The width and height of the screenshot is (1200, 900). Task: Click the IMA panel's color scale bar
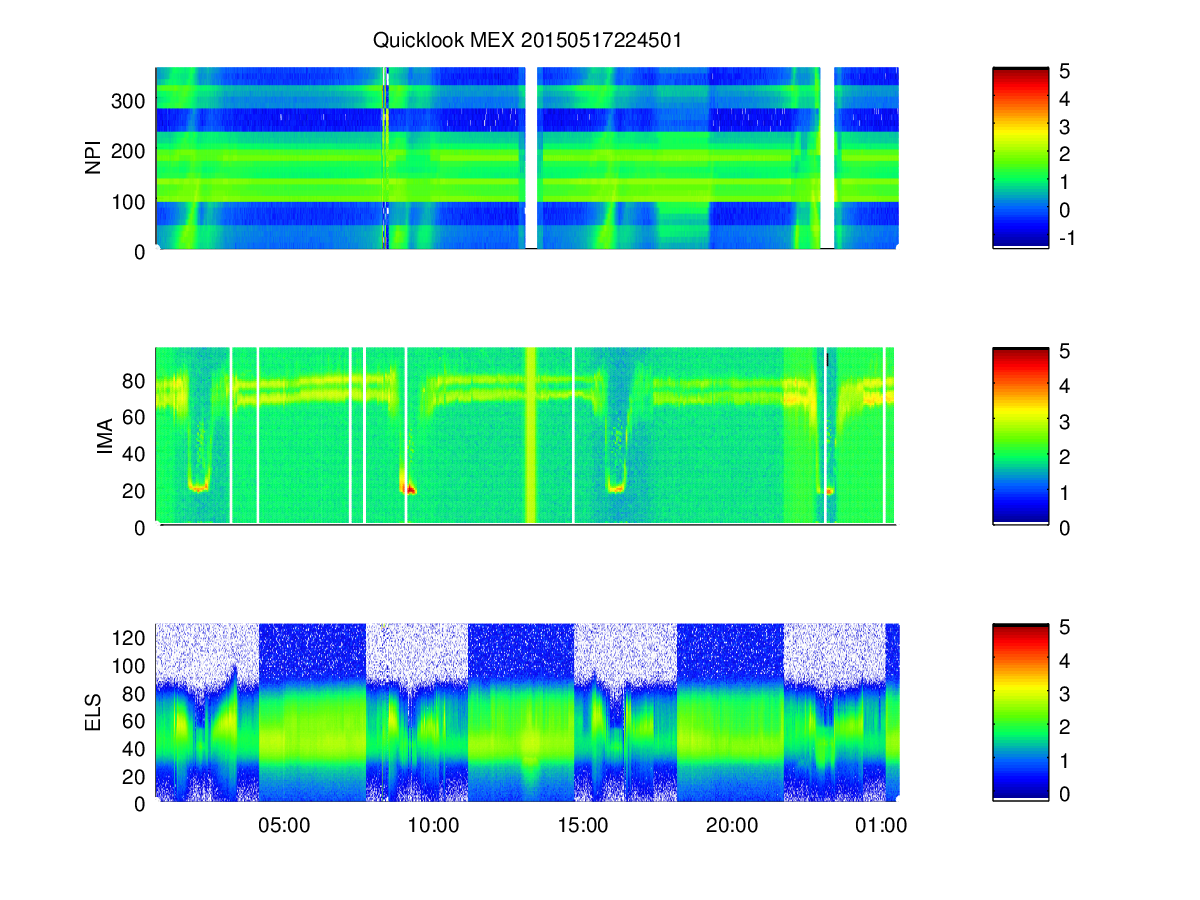point(1020,435)
